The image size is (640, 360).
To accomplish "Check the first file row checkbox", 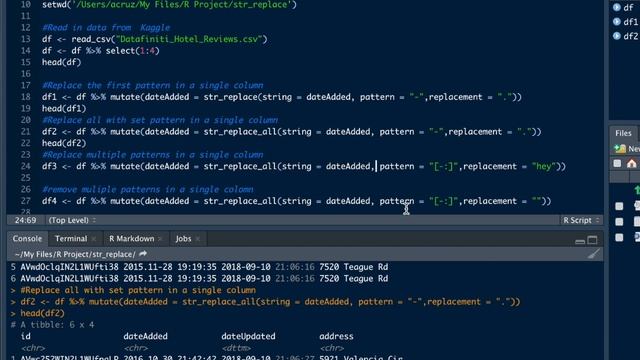I will (x=619, y=206).
